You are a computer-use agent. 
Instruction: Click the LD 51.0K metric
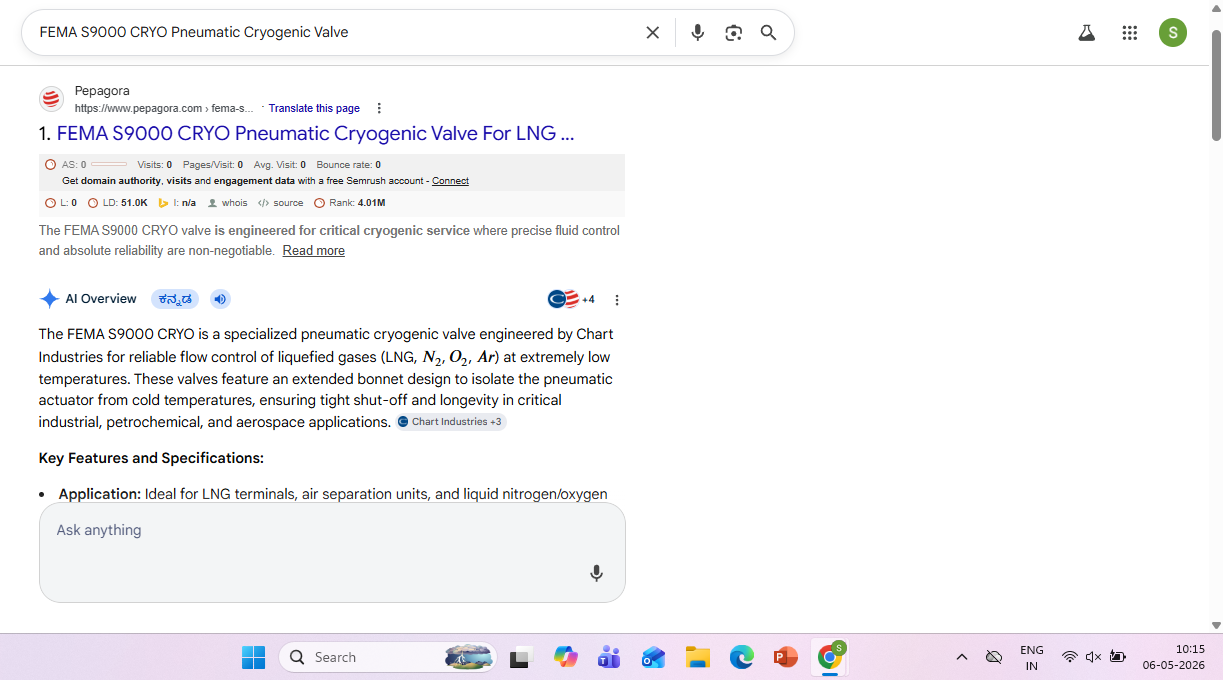point(118,203)
